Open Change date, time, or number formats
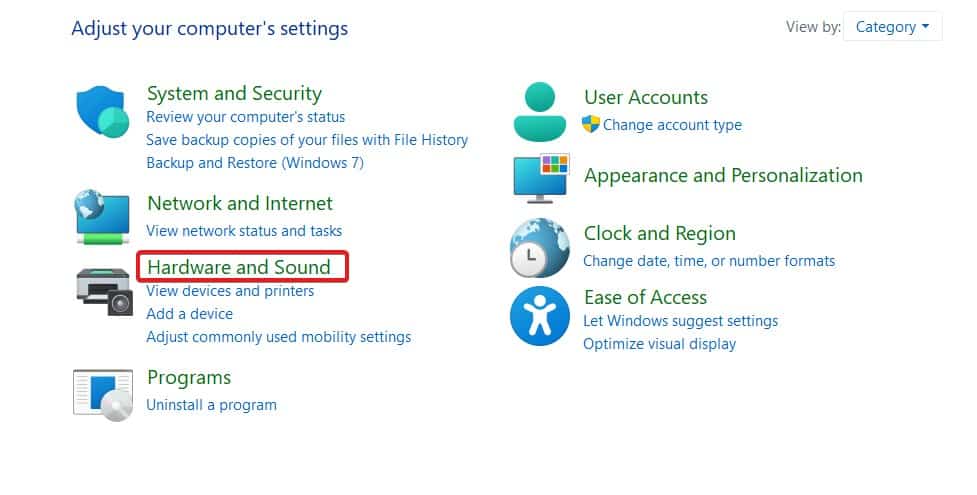The image size is (977, 495). point(709,261)
